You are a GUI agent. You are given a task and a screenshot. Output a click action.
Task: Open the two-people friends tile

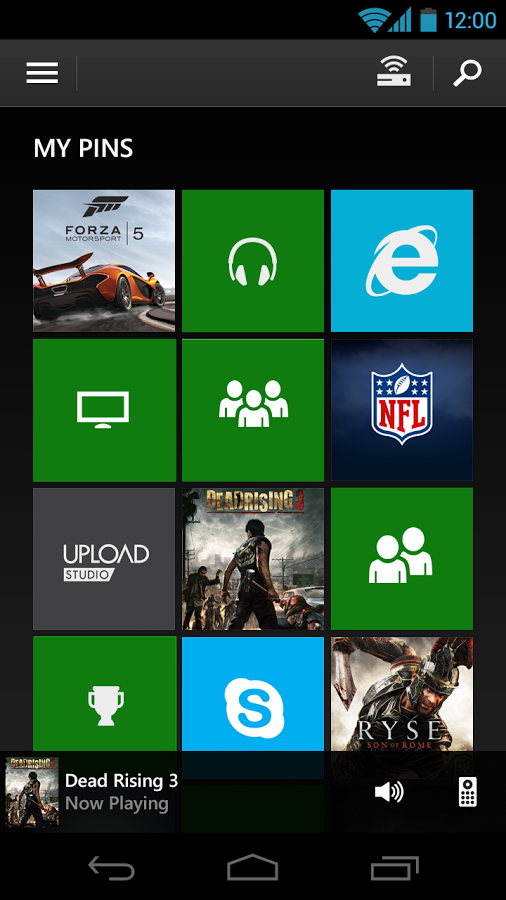402,559
